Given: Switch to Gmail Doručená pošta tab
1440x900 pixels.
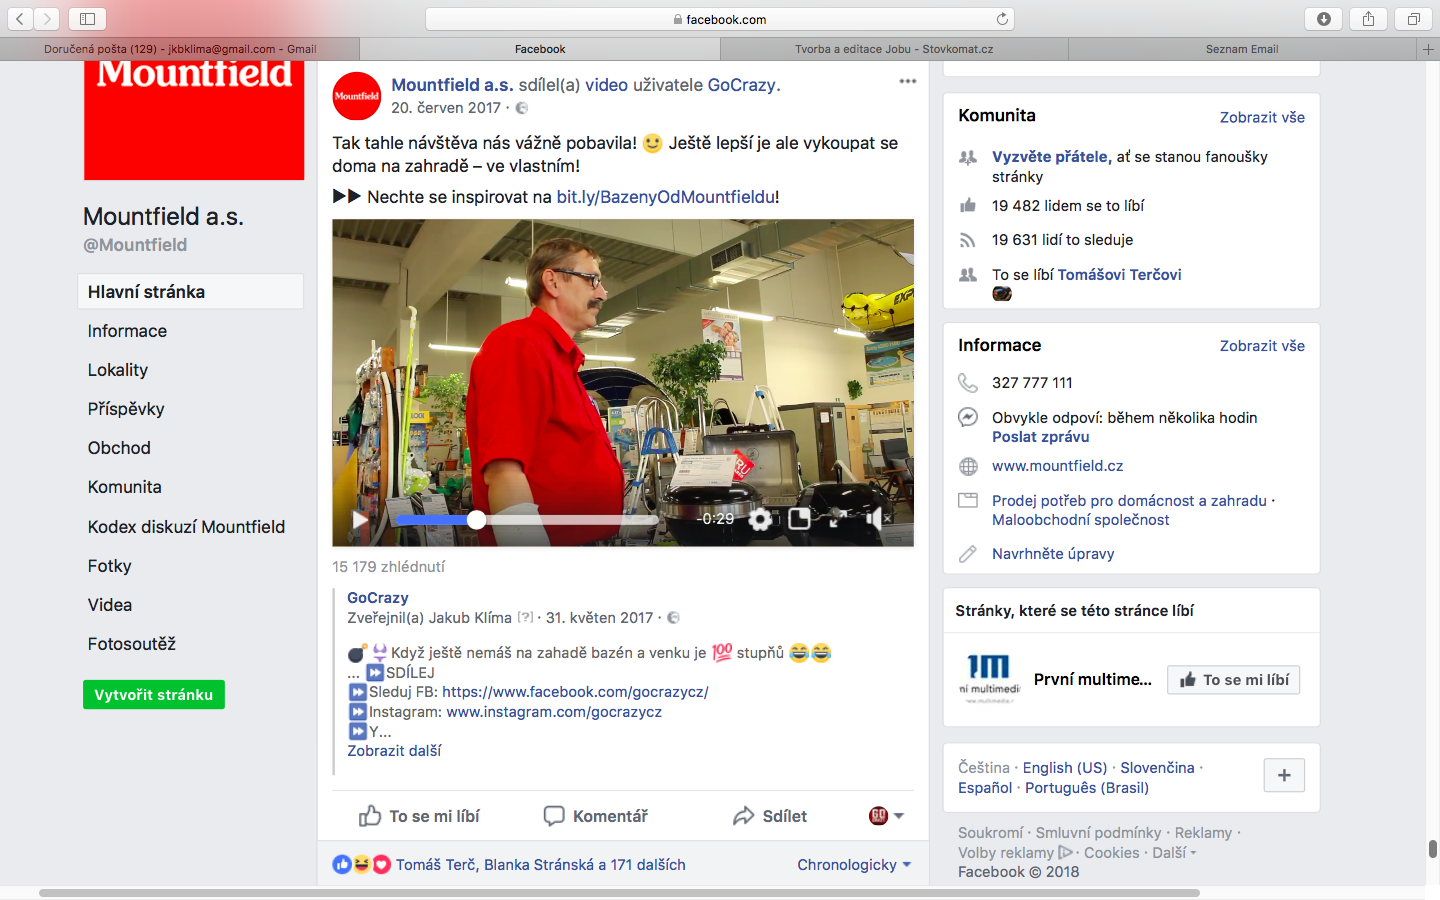Looking at the screenshot, I should (x=180, y=49).
